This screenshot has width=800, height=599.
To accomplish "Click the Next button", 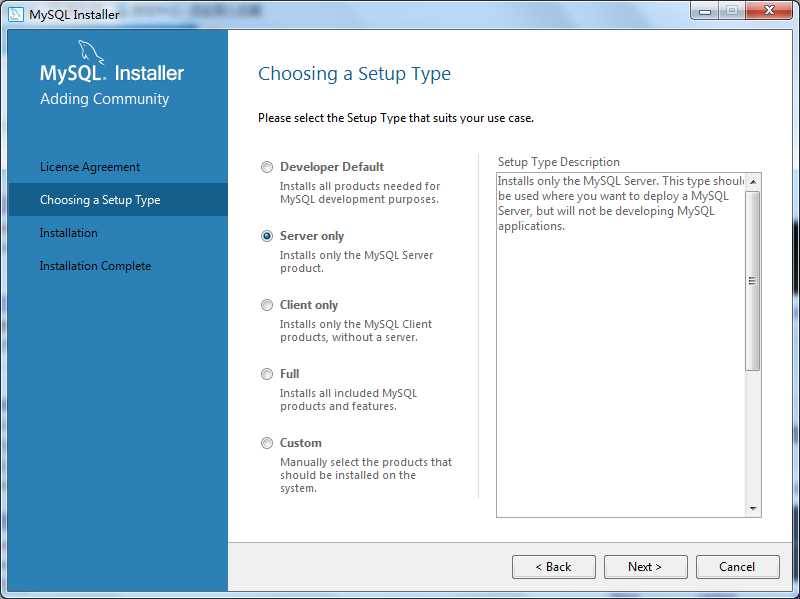I will pyautogui.click(x=645, y=567).
